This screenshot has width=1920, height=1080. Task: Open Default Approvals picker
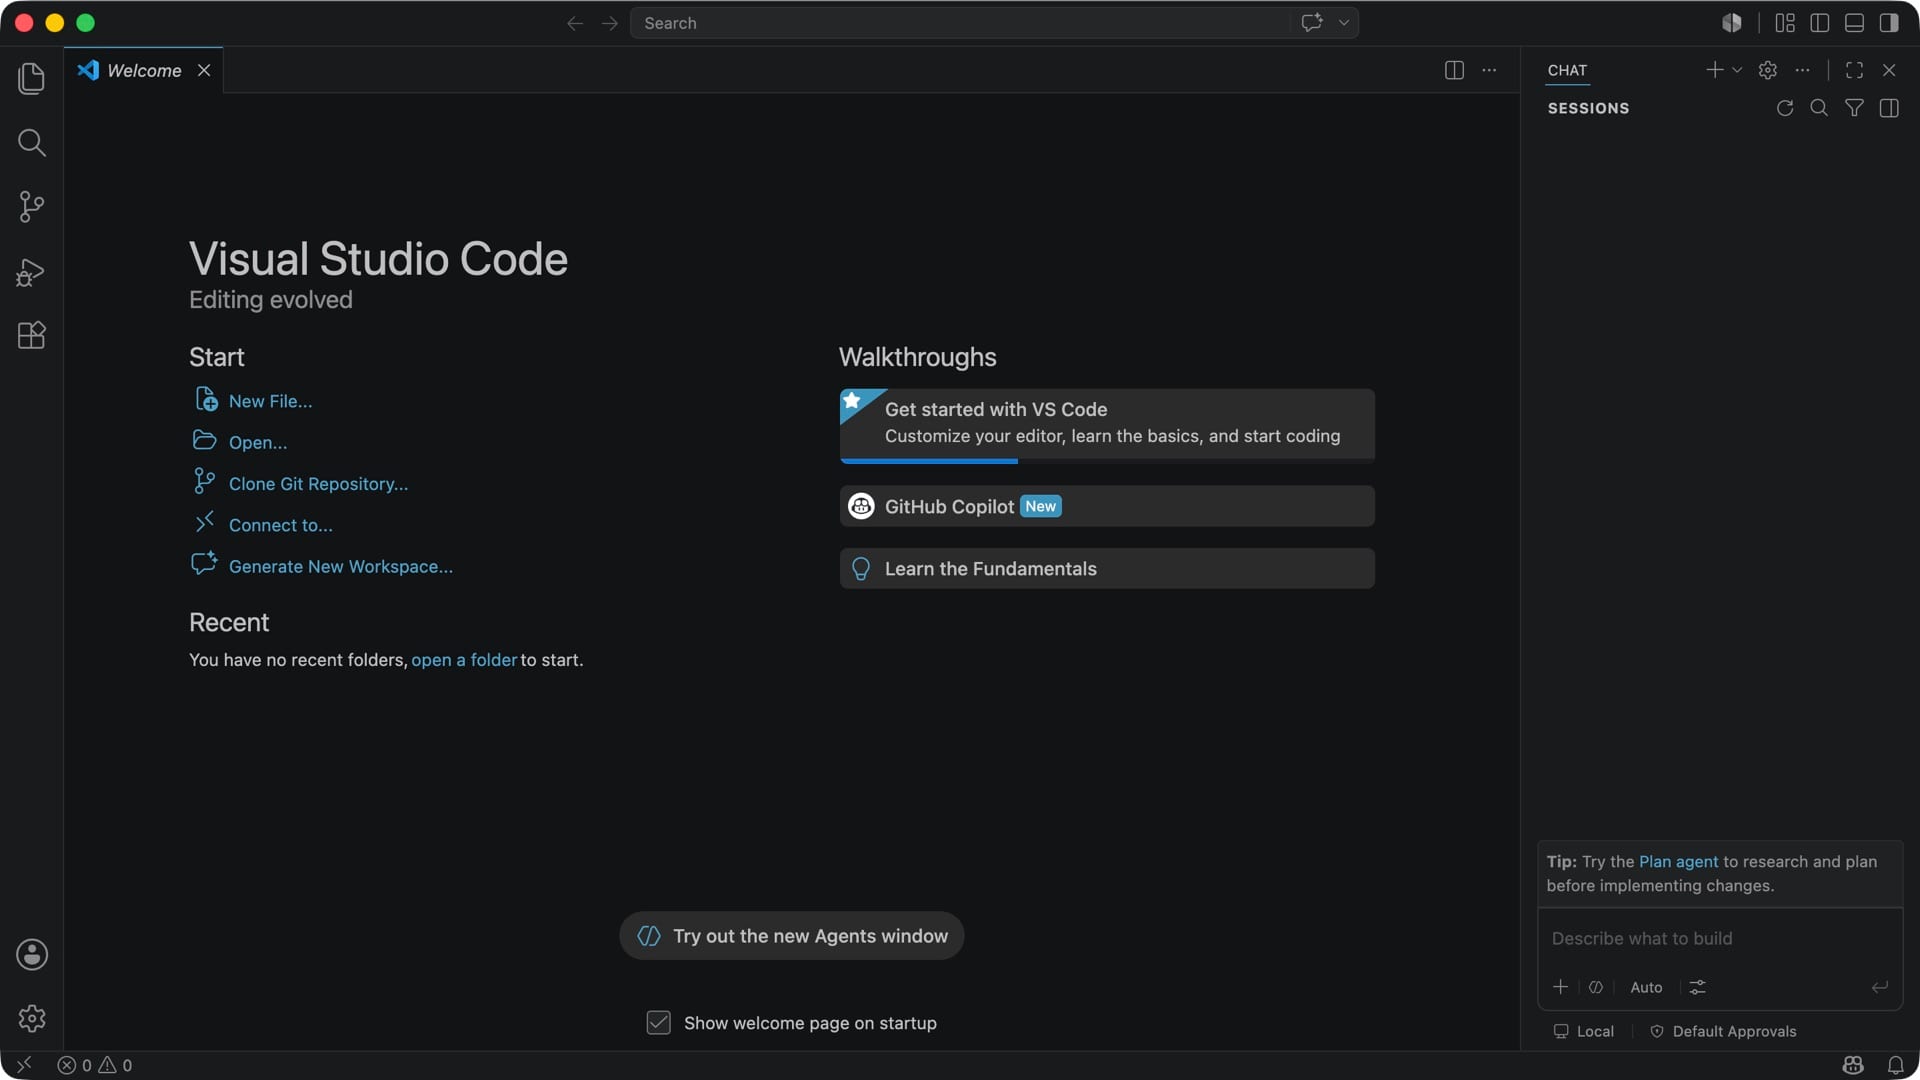point(1723,1031)
